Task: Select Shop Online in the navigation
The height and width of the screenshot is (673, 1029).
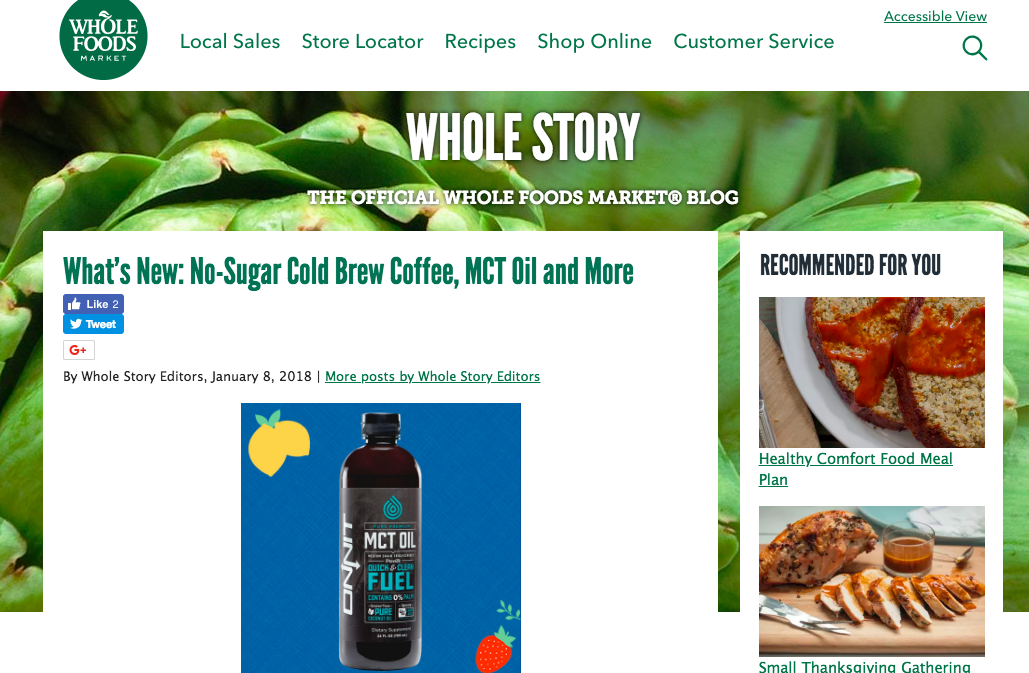Action: [x=595, y=41]
